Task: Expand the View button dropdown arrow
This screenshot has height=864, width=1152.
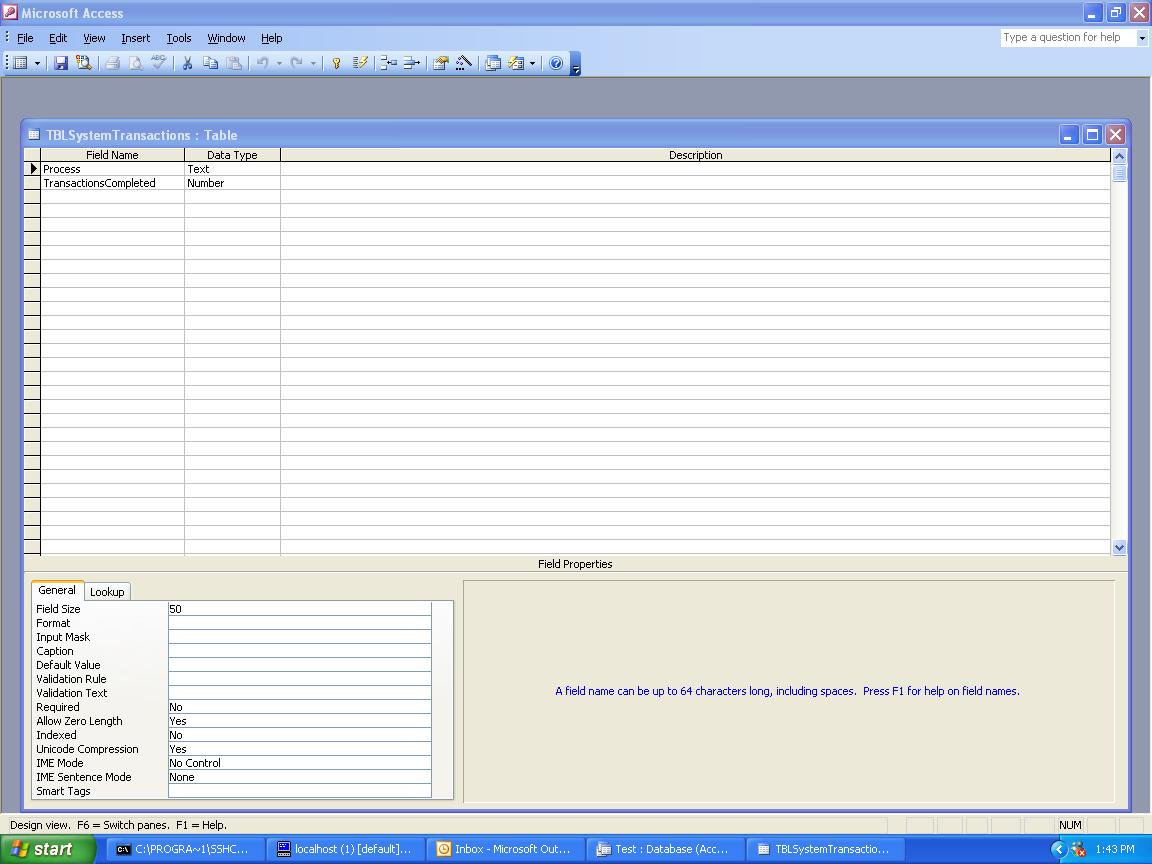Action: (x=38, y=63)
